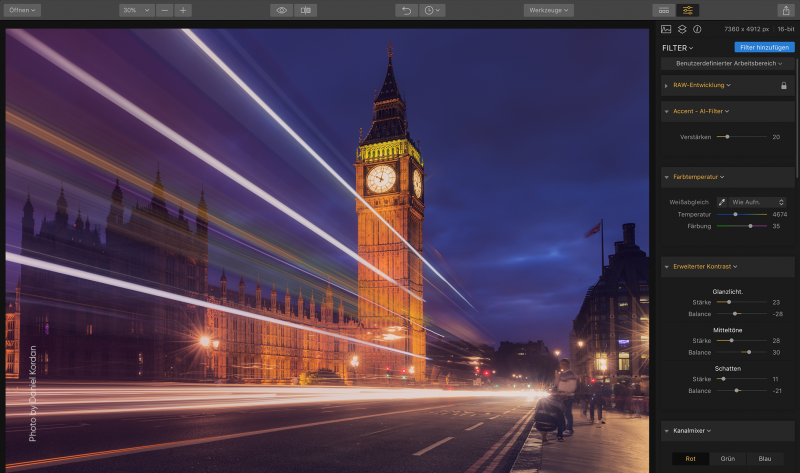Open the history clock icon
Screen dimensions: 800x473
pos(432,10)
